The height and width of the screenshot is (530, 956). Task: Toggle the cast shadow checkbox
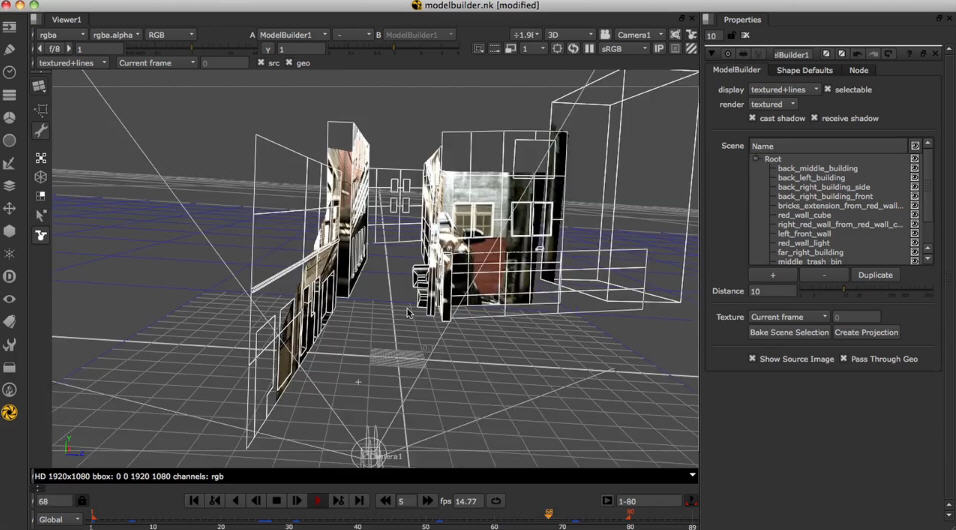coord(752,118)
